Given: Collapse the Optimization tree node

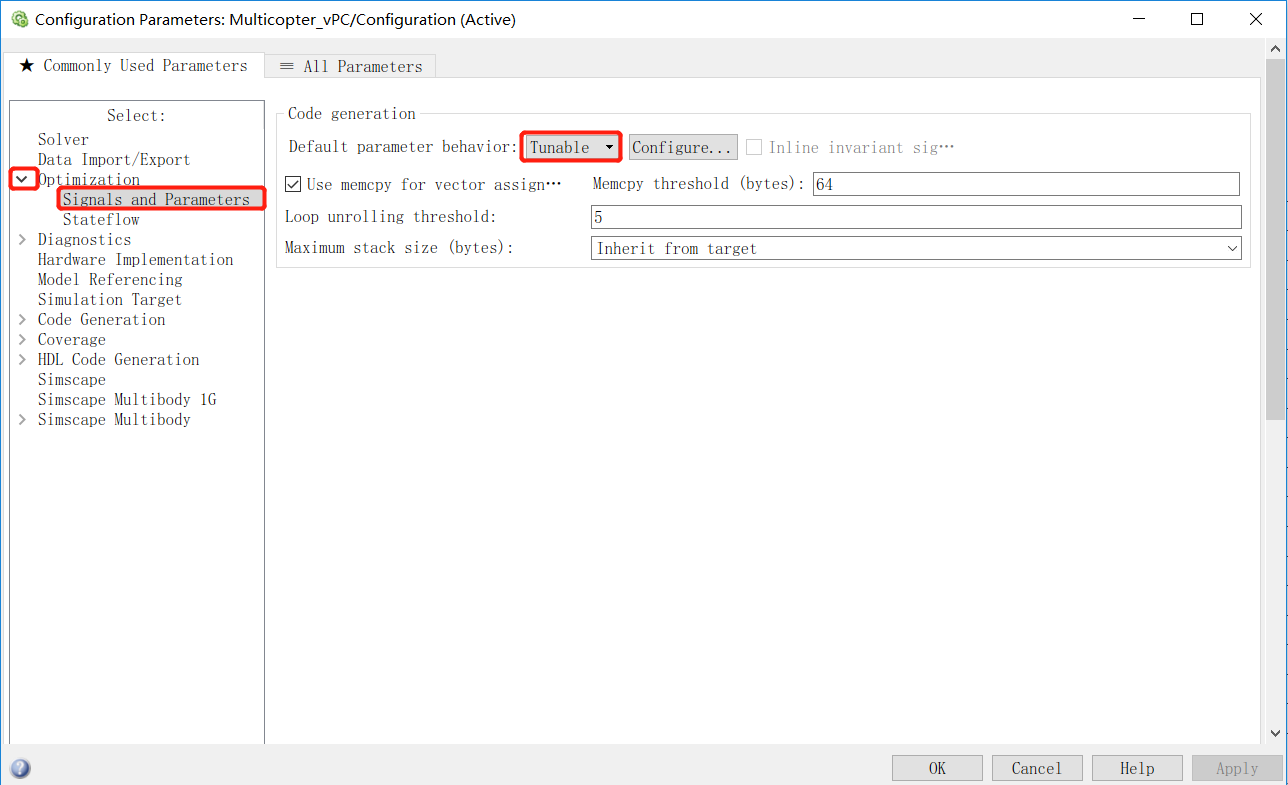Looking at the screenshot, I should [x=22, y=179].
